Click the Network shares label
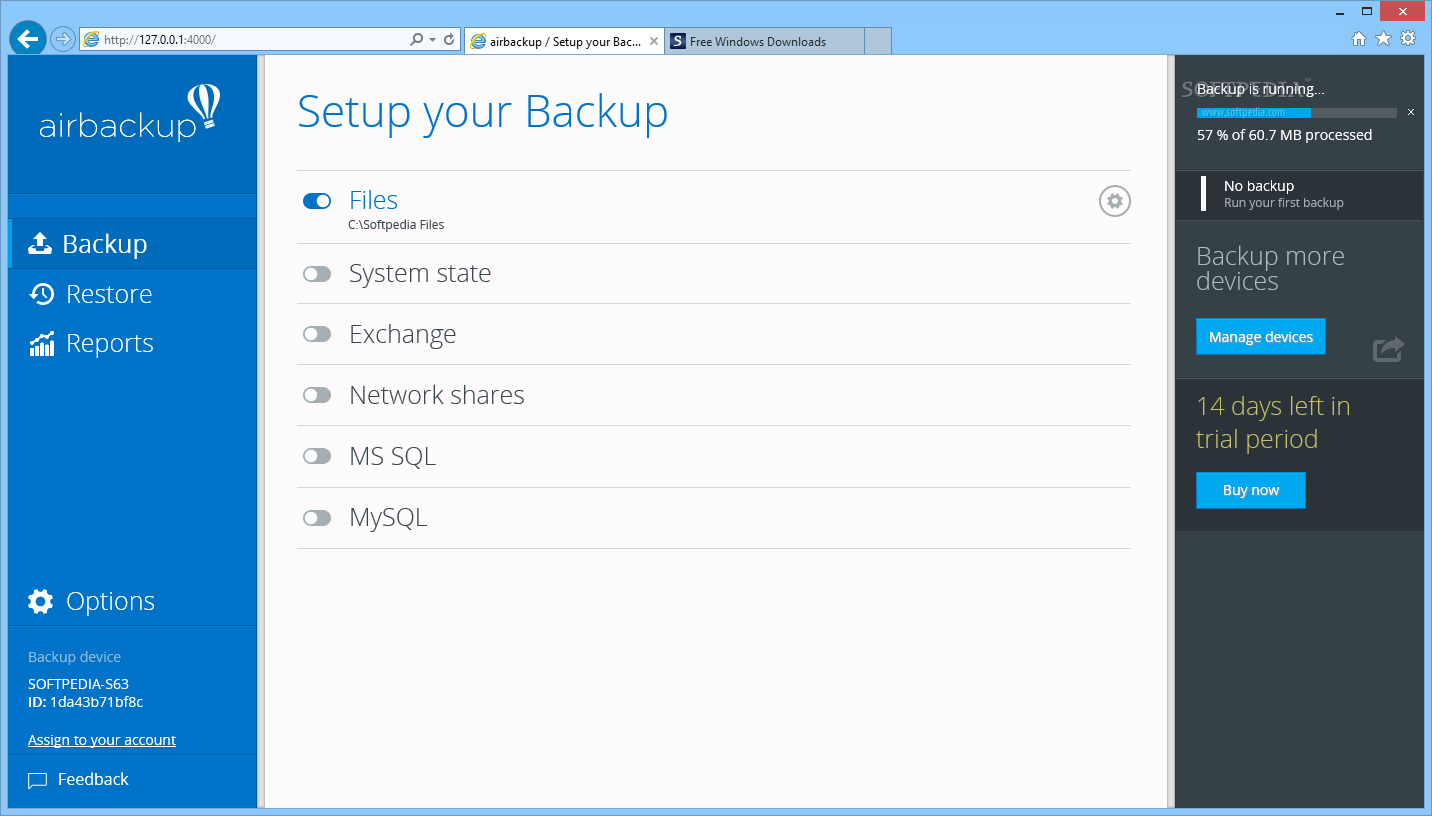The width and height of the screenshot is (1432, 816). coord(437,395)
